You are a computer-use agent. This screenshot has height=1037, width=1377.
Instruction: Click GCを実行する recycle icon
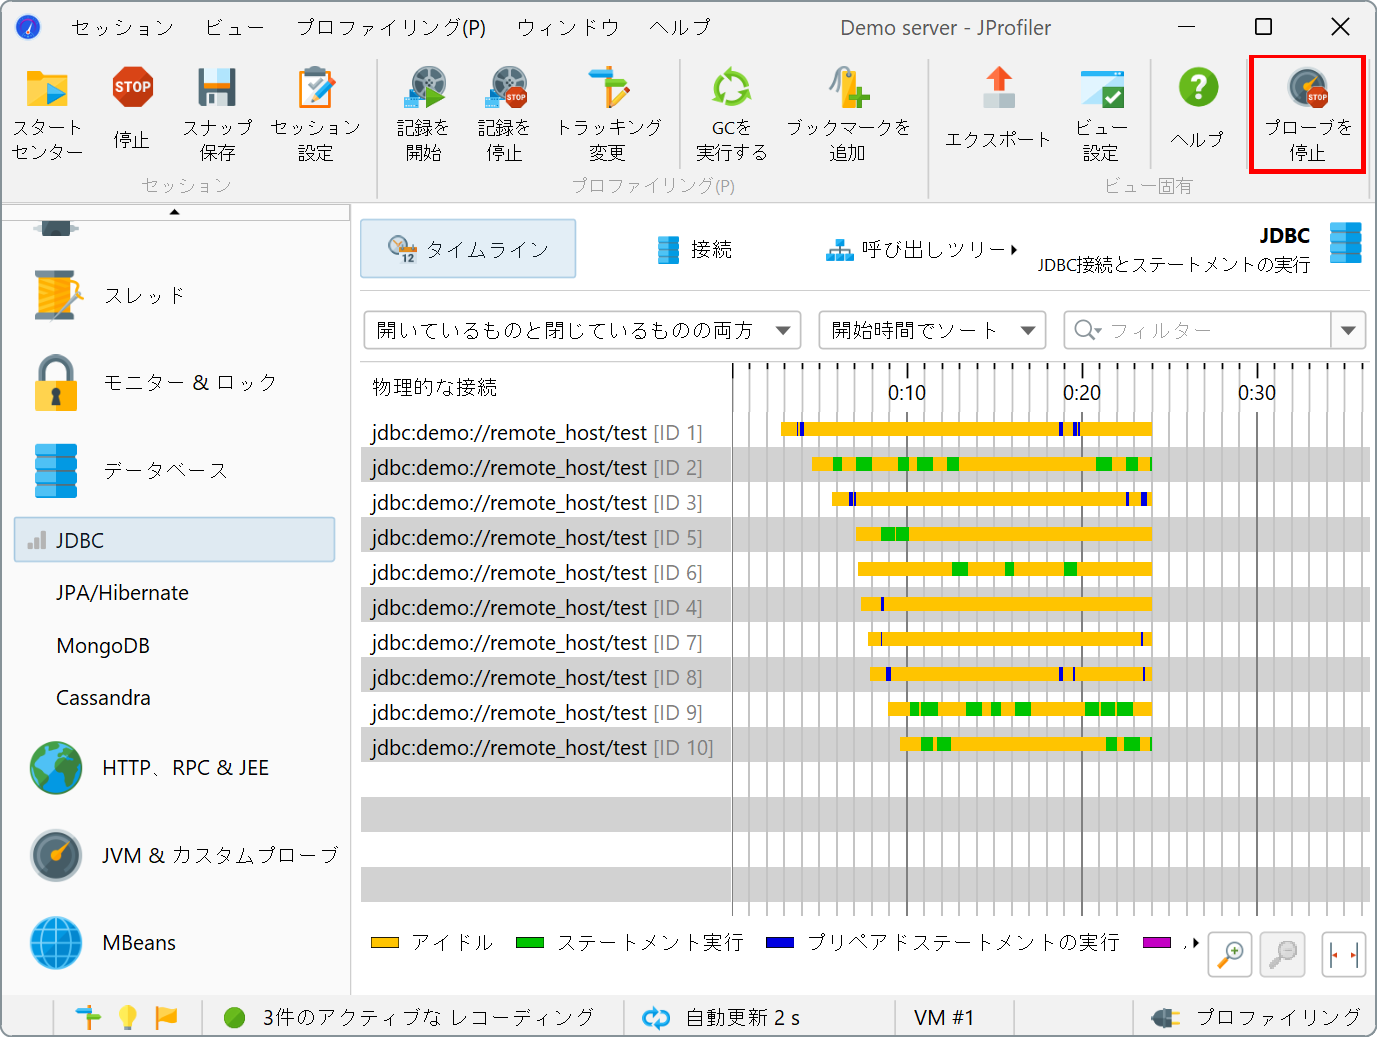[731, 88]
